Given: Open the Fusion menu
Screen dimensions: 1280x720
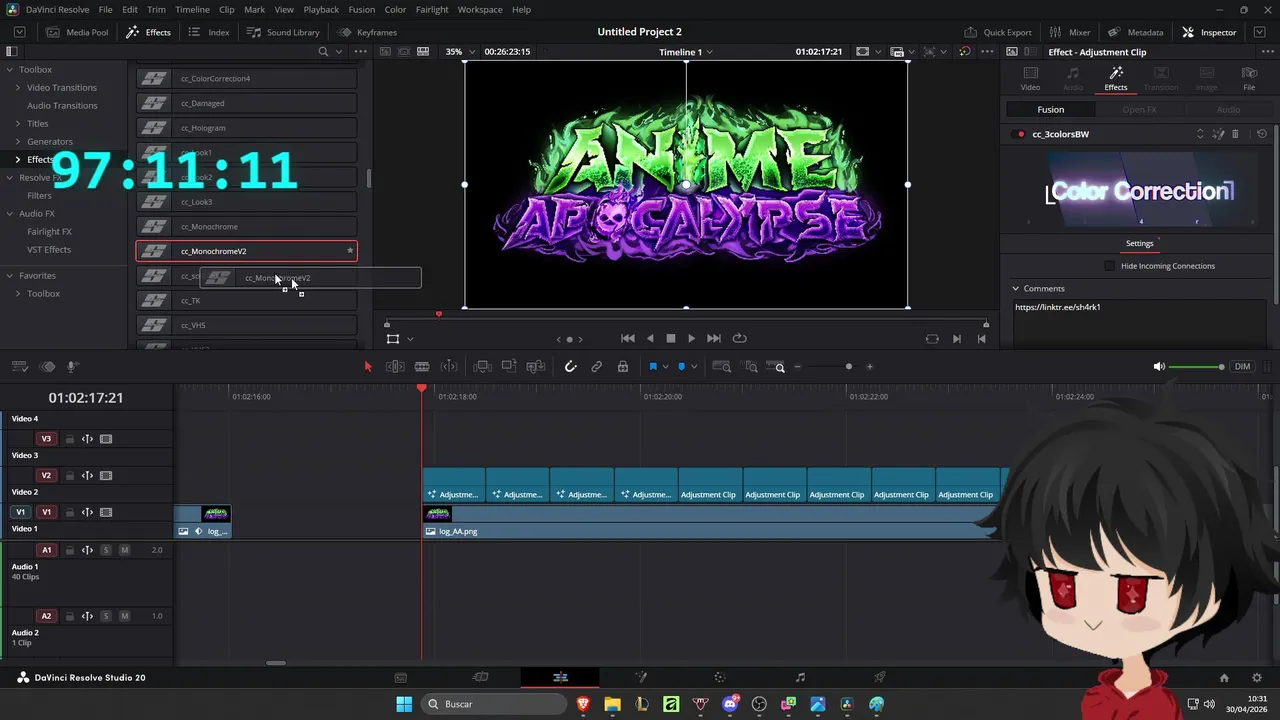Looking at the screenshot, I should click(x=362, y=9).
